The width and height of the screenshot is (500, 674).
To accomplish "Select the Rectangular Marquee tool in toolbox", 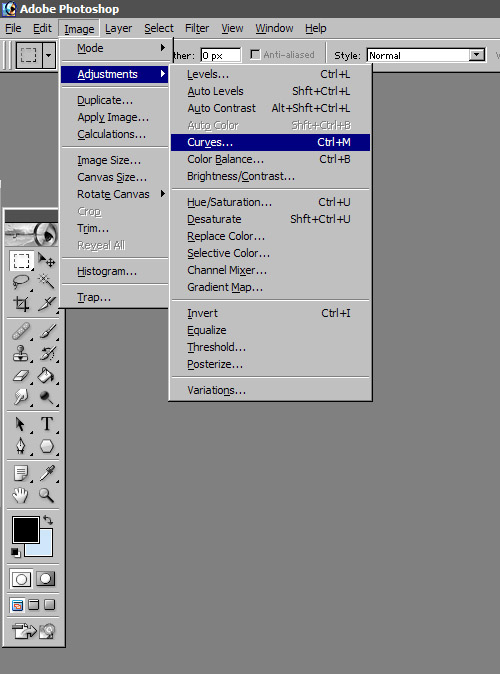I will tap(21, 260).
